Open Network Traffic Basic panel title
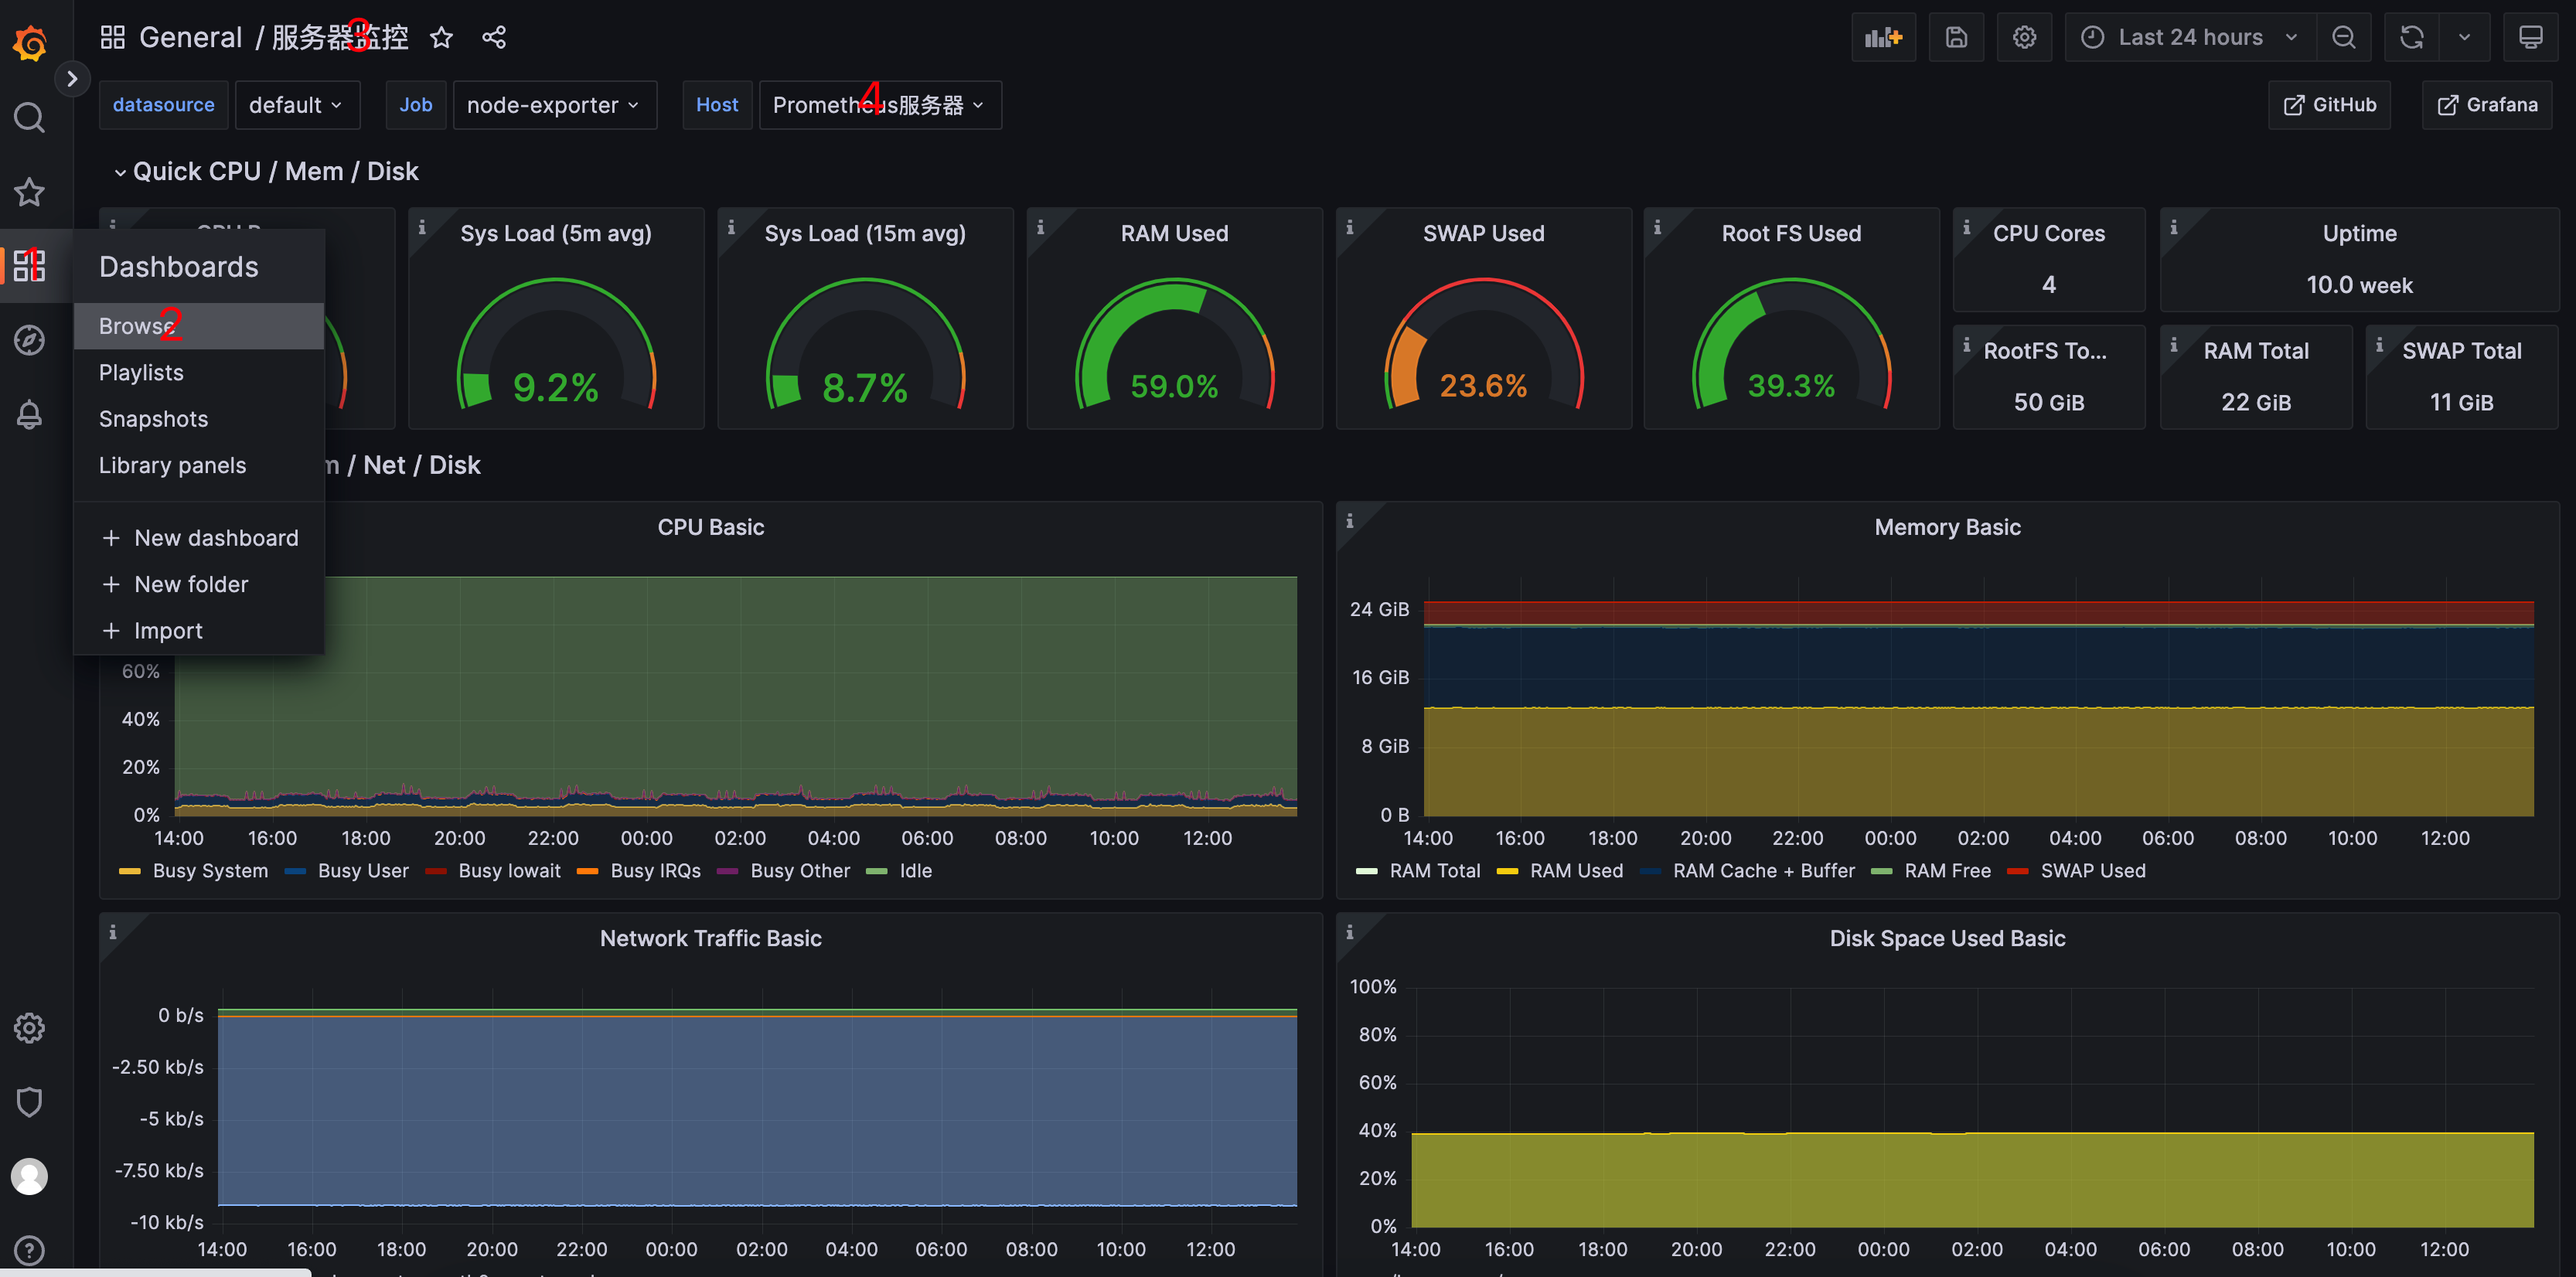2576x1277 pixels. click(710, 938)
